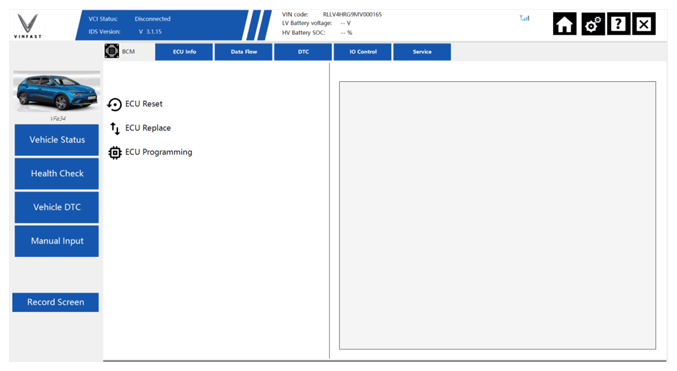Click the BCM module label
Image resolution: width=677 pixels, height=371 pixels.
(x=128, y=51)
